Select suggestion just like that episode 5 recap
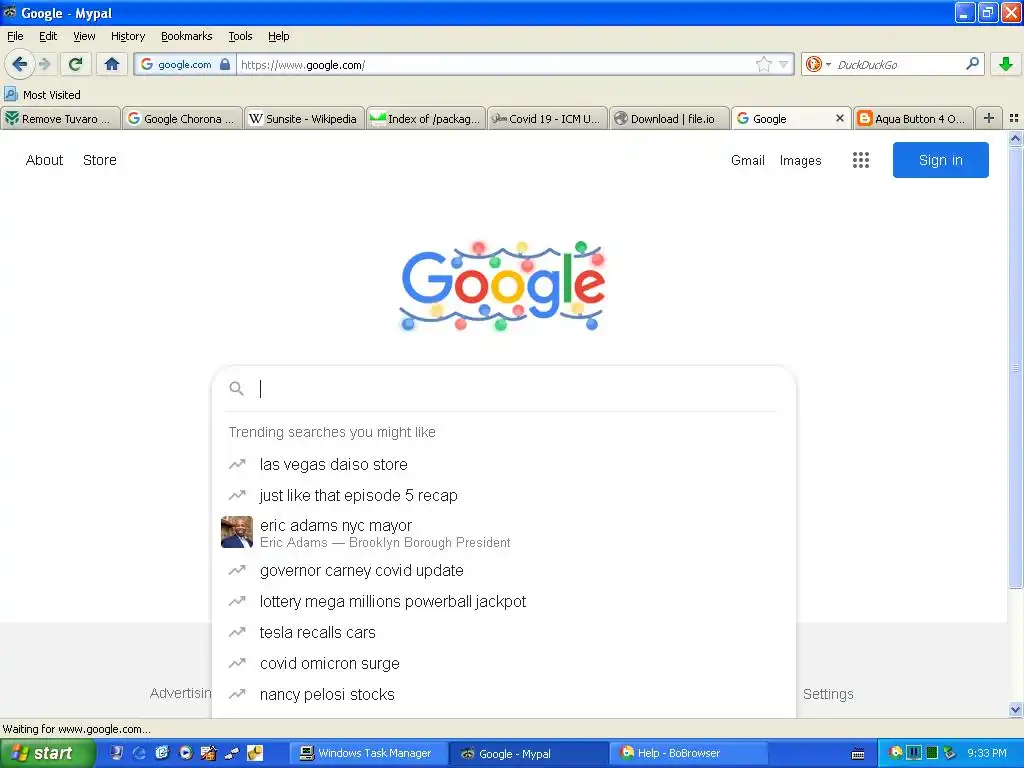 point(504,496)
